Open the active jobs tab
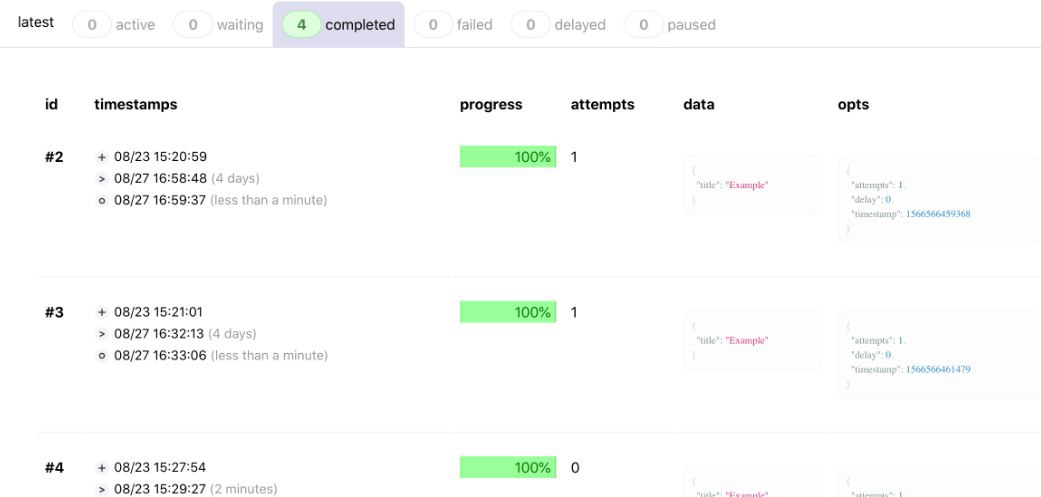 tap(114, 25)
